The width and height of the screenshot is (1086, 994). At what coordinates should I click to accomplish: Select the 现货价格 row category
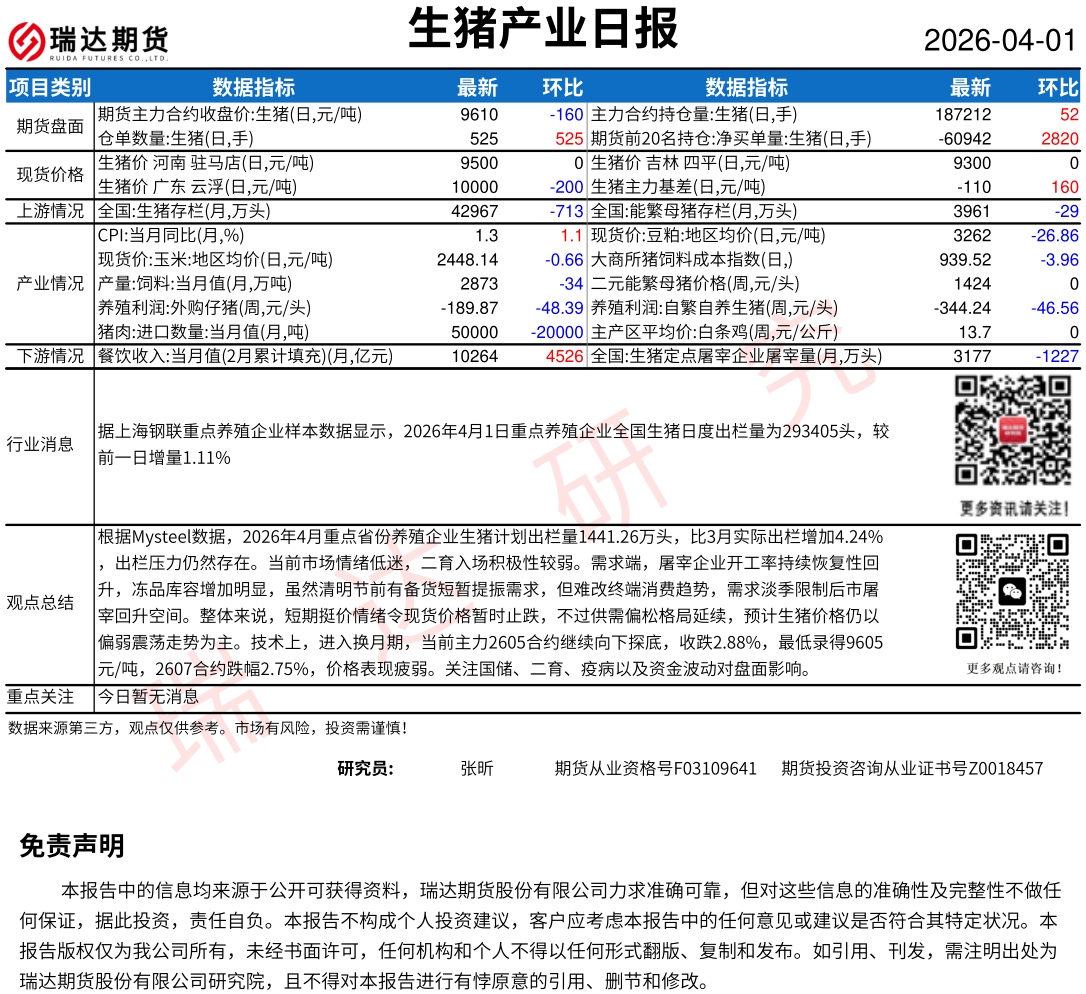(50, 175)
